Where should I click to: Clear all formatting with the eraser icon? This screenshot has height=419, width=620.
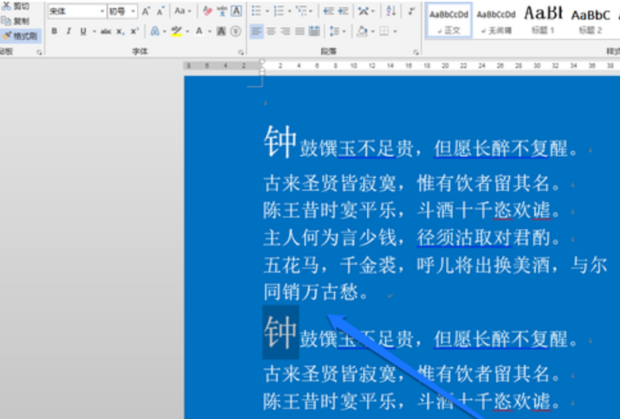[x=207, y=11]
